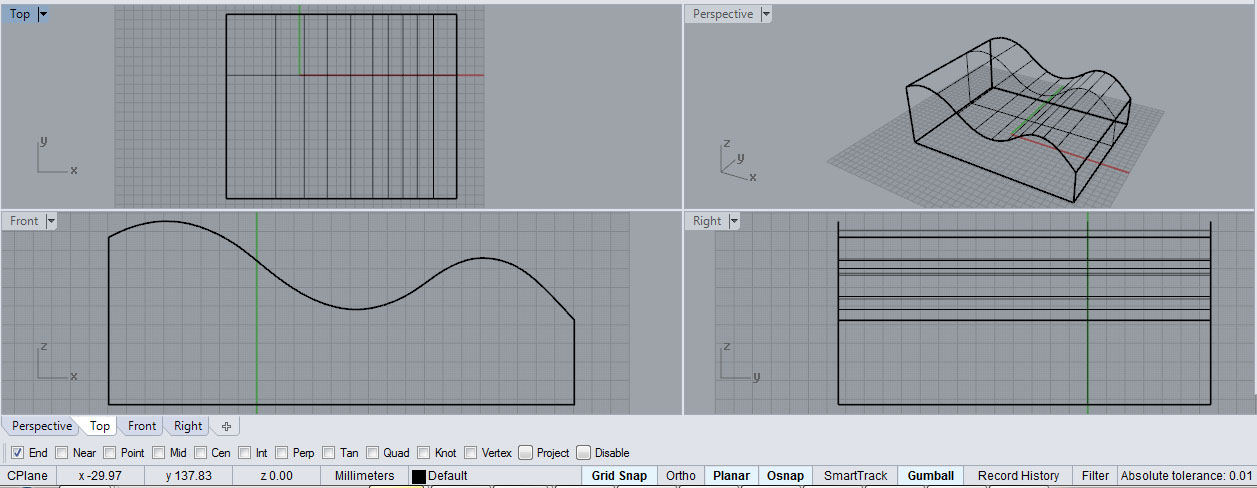The image size is (1257, 488).
Task: Enable the Tan object snap
Action: 330,453
